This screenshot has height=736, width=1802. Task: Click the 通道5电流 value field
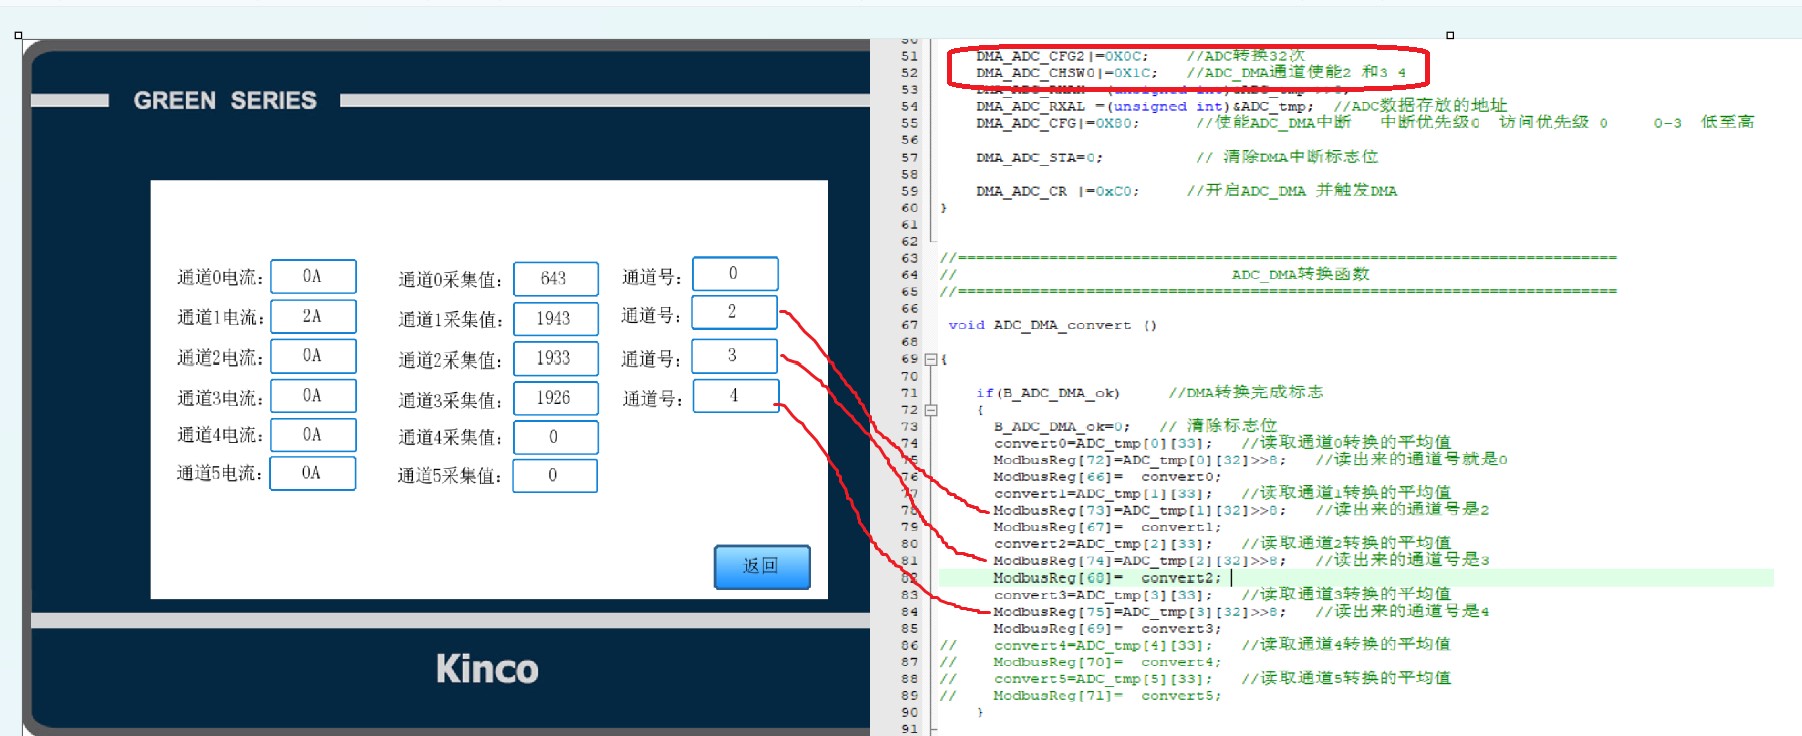(313, 473)
